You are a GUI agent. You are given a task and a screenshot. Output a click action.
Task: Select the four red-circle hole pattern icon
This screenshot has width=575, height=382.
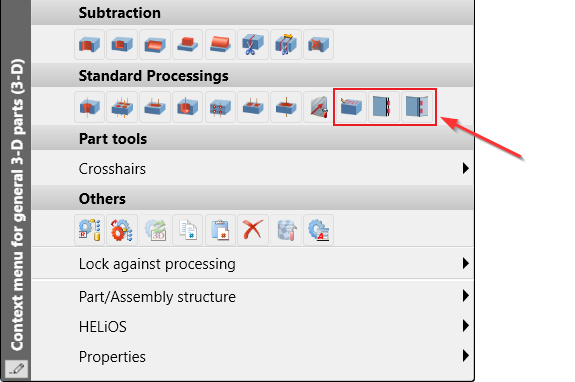(220, 107)
